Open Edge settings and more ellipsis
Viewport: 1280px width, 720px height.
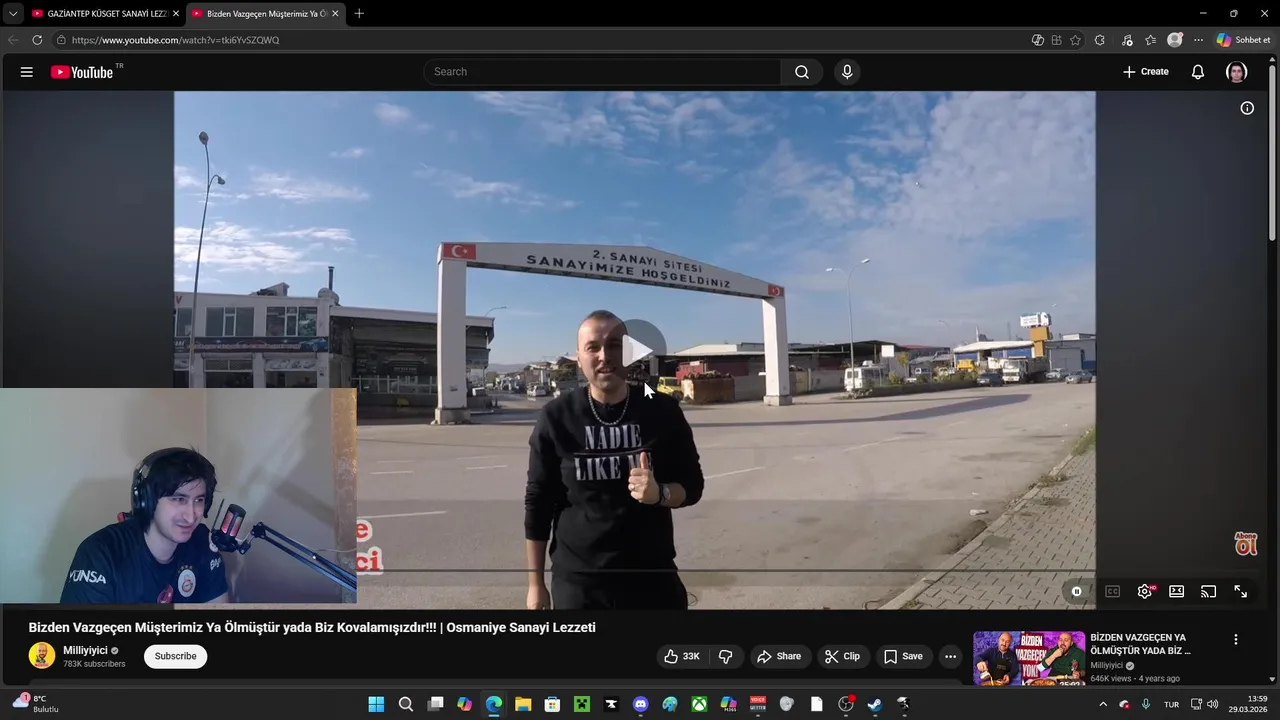pos(1198,40)
